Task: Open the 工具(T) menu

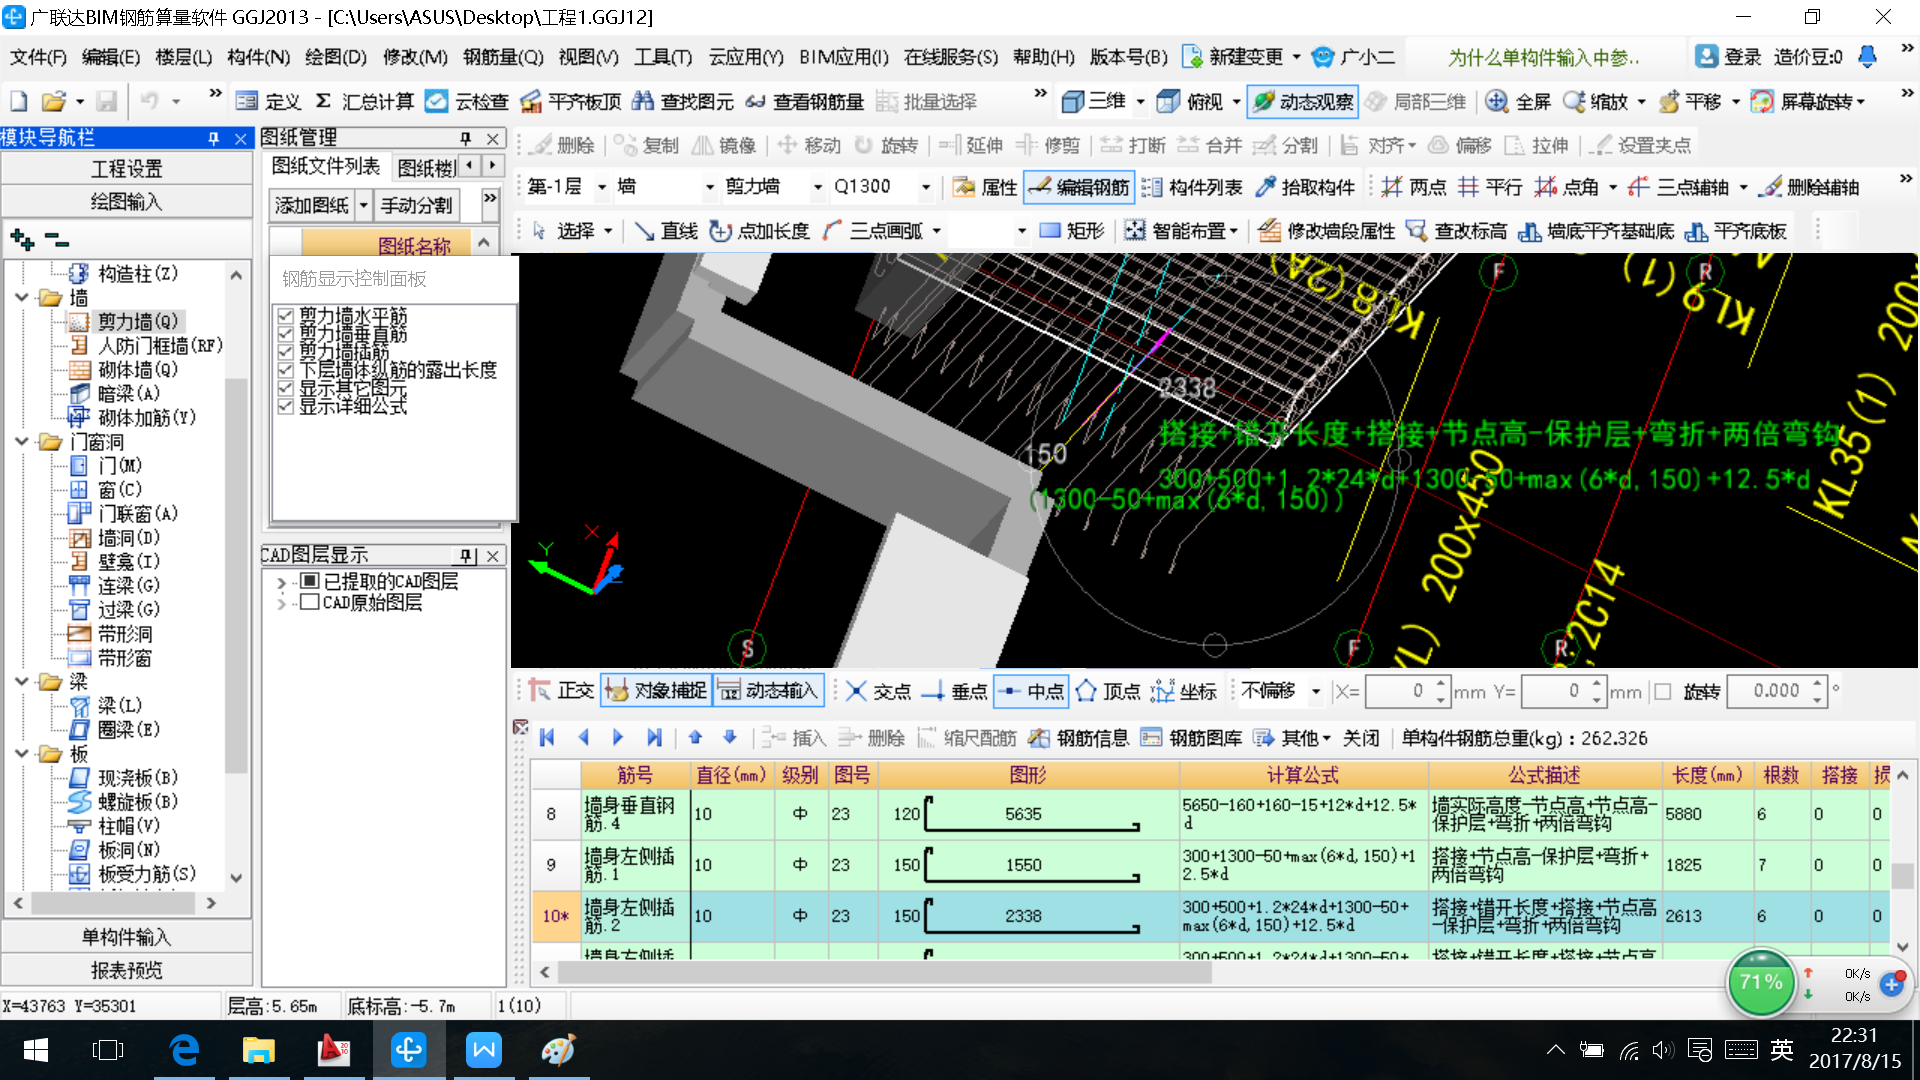Action: 662,57
